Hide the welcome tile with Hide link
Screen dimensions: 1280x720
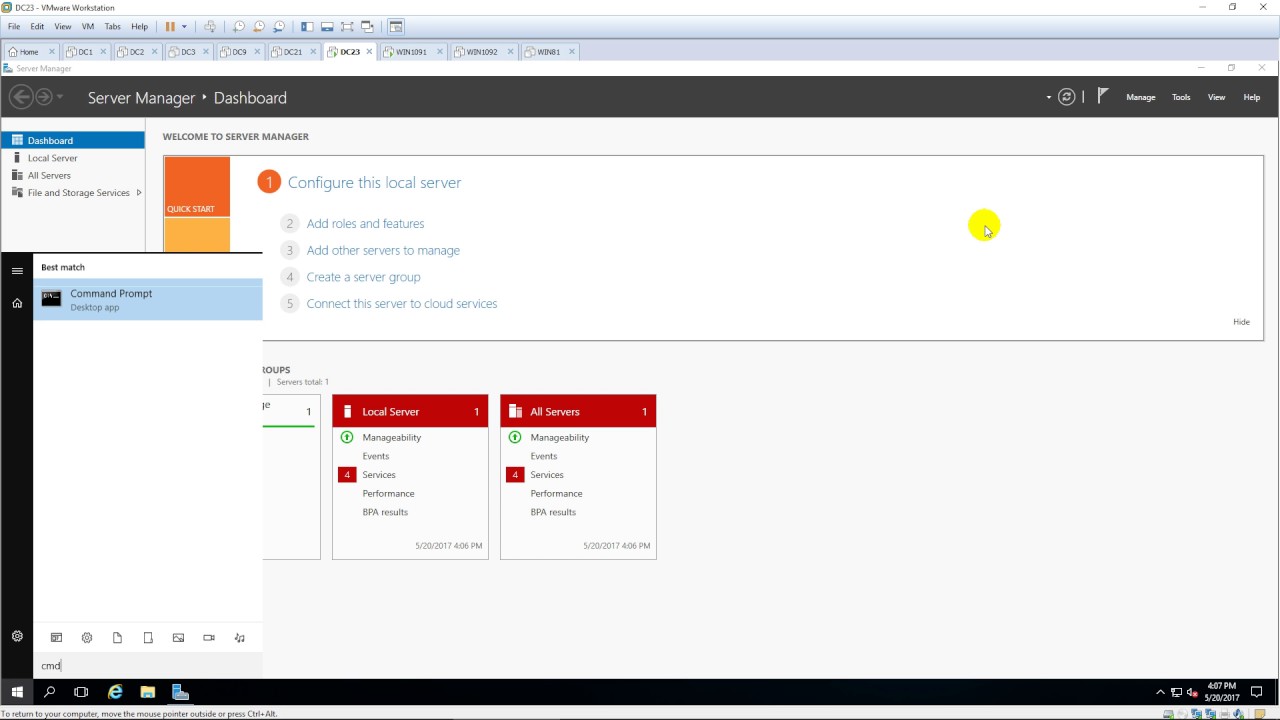(1241, 322)
